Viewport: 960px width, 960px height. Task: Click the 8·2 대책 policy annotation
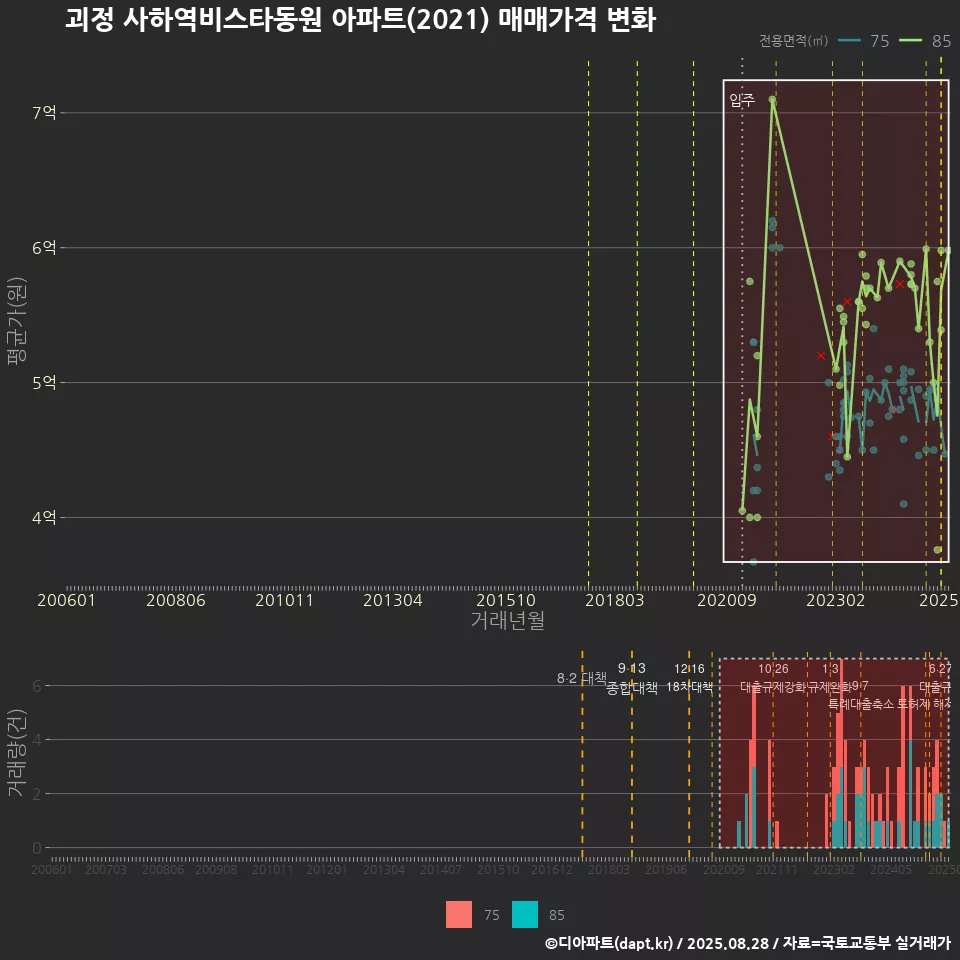[x=582, y=678]
